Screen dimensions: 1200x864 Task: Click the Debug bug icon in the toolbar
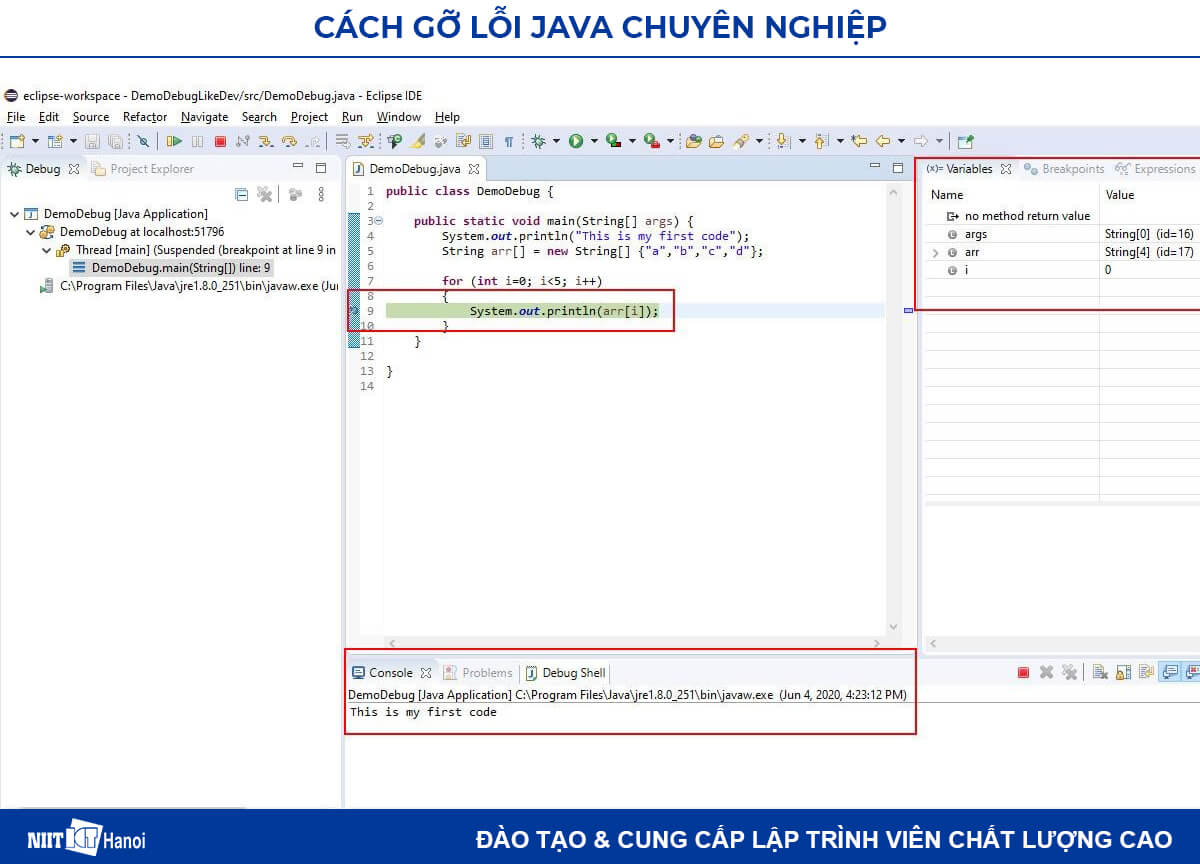537,140
